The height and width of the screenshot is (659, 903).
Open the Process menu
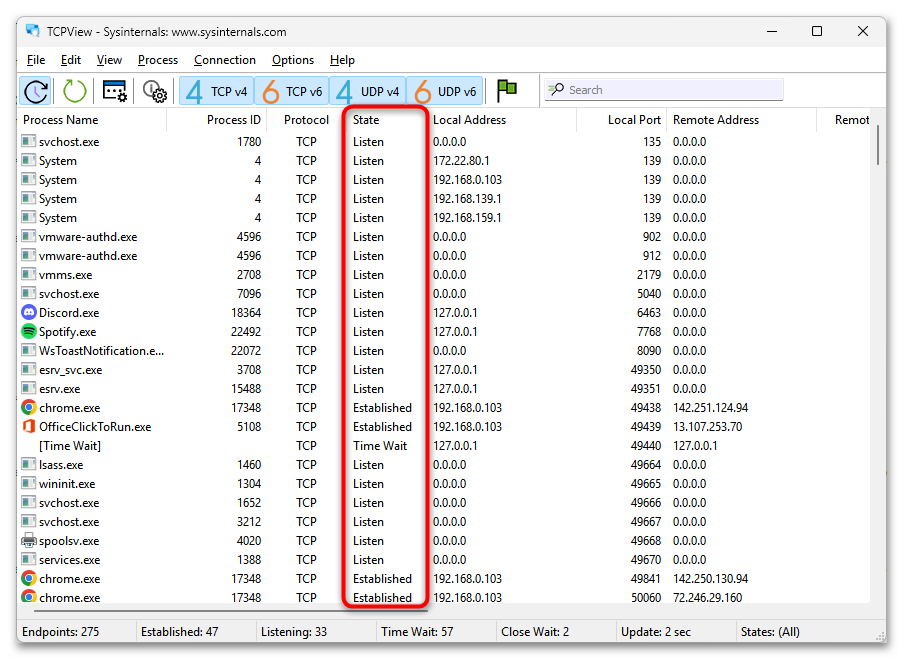coord(158,60)
